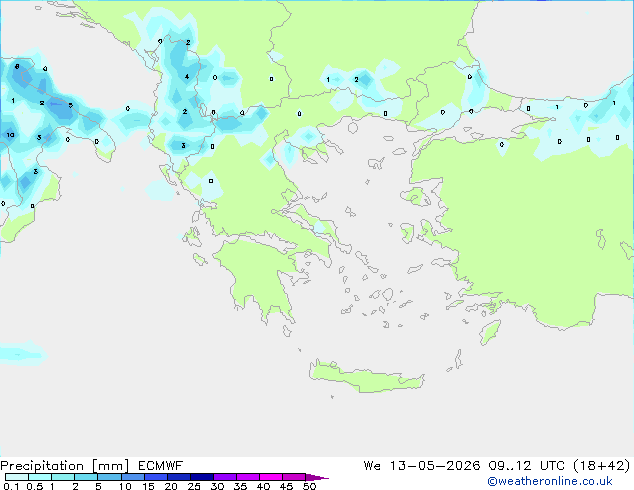The height and width of the screenshot is (490, 634).
Task: Click the '09..12 UTC' time label
Action: [x=526, y=466]
